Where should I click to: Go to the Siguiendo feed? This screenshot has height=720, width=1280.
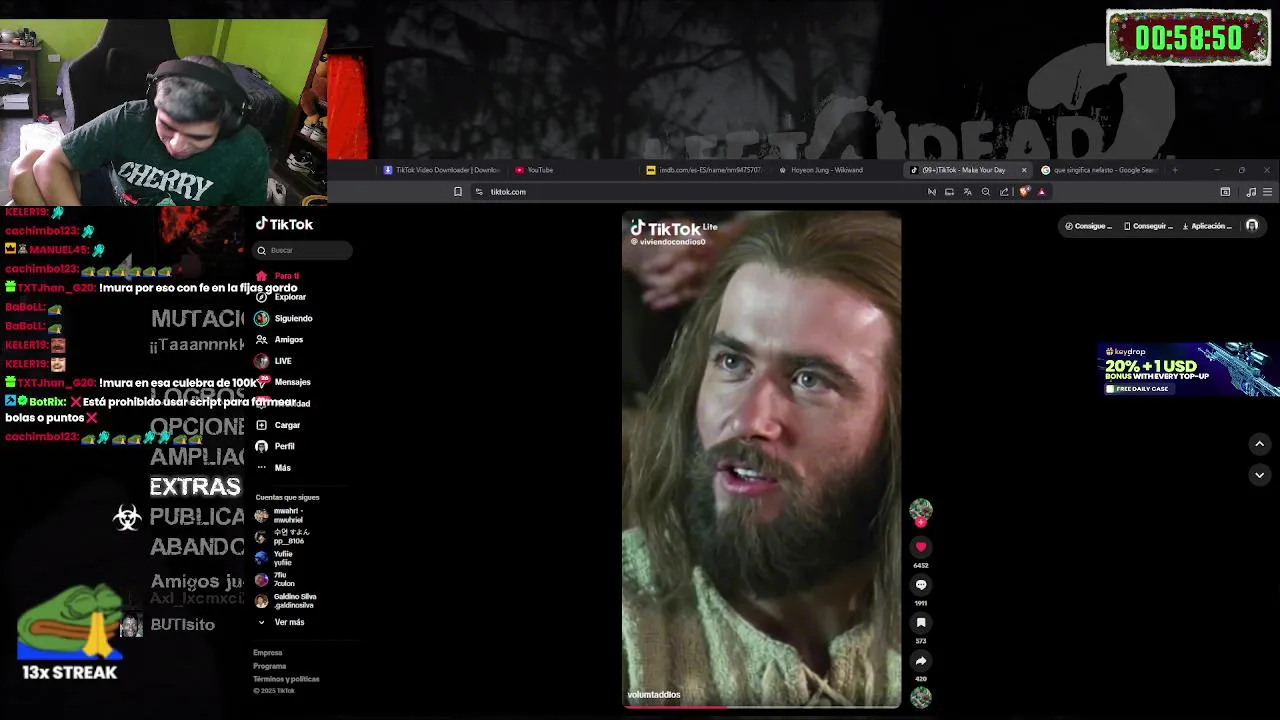pos(284,318)
